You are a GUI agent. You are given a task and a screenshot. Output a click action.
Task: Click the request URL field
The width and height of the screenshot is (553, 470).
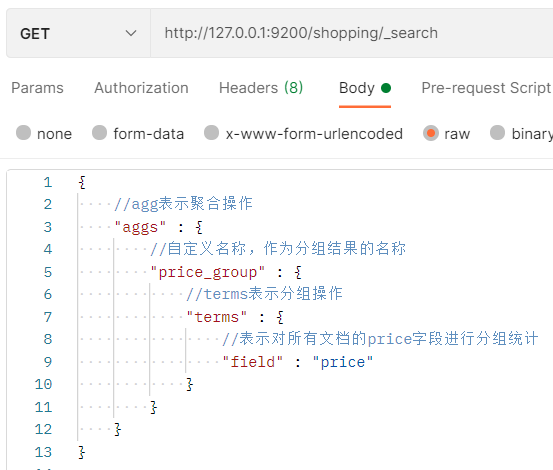(x=352, y=33)
